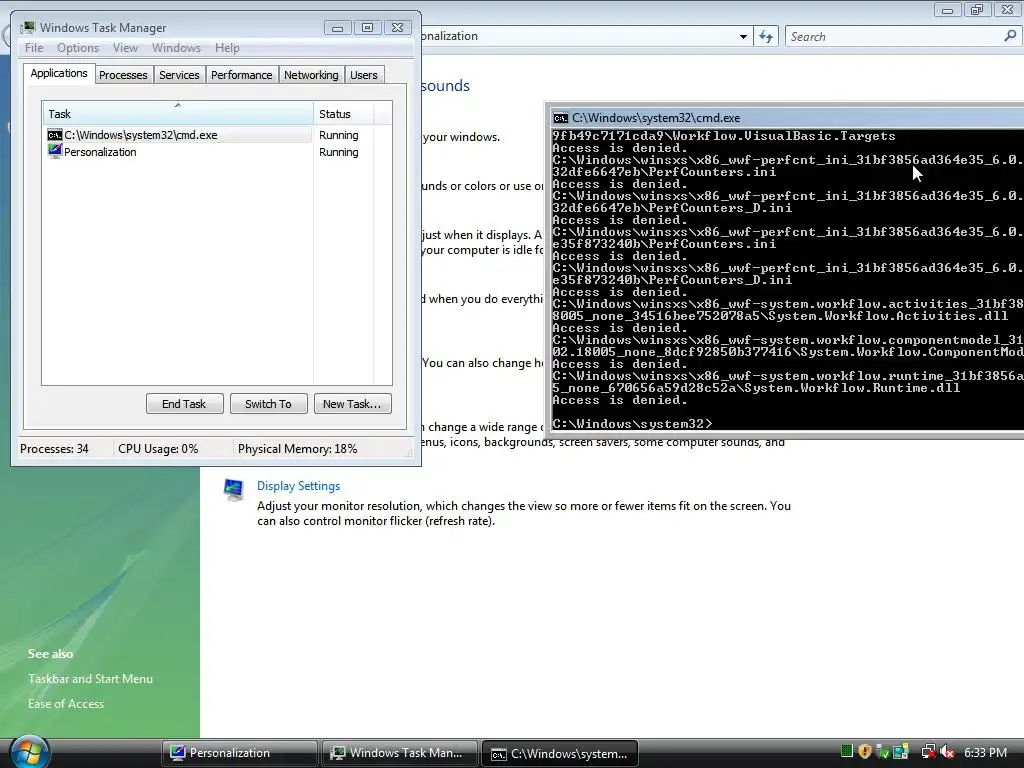Click the cmd.exe icon in task list
This screenshot has width=1024, height=768.
pyautogui.click(x=55, y=135)
